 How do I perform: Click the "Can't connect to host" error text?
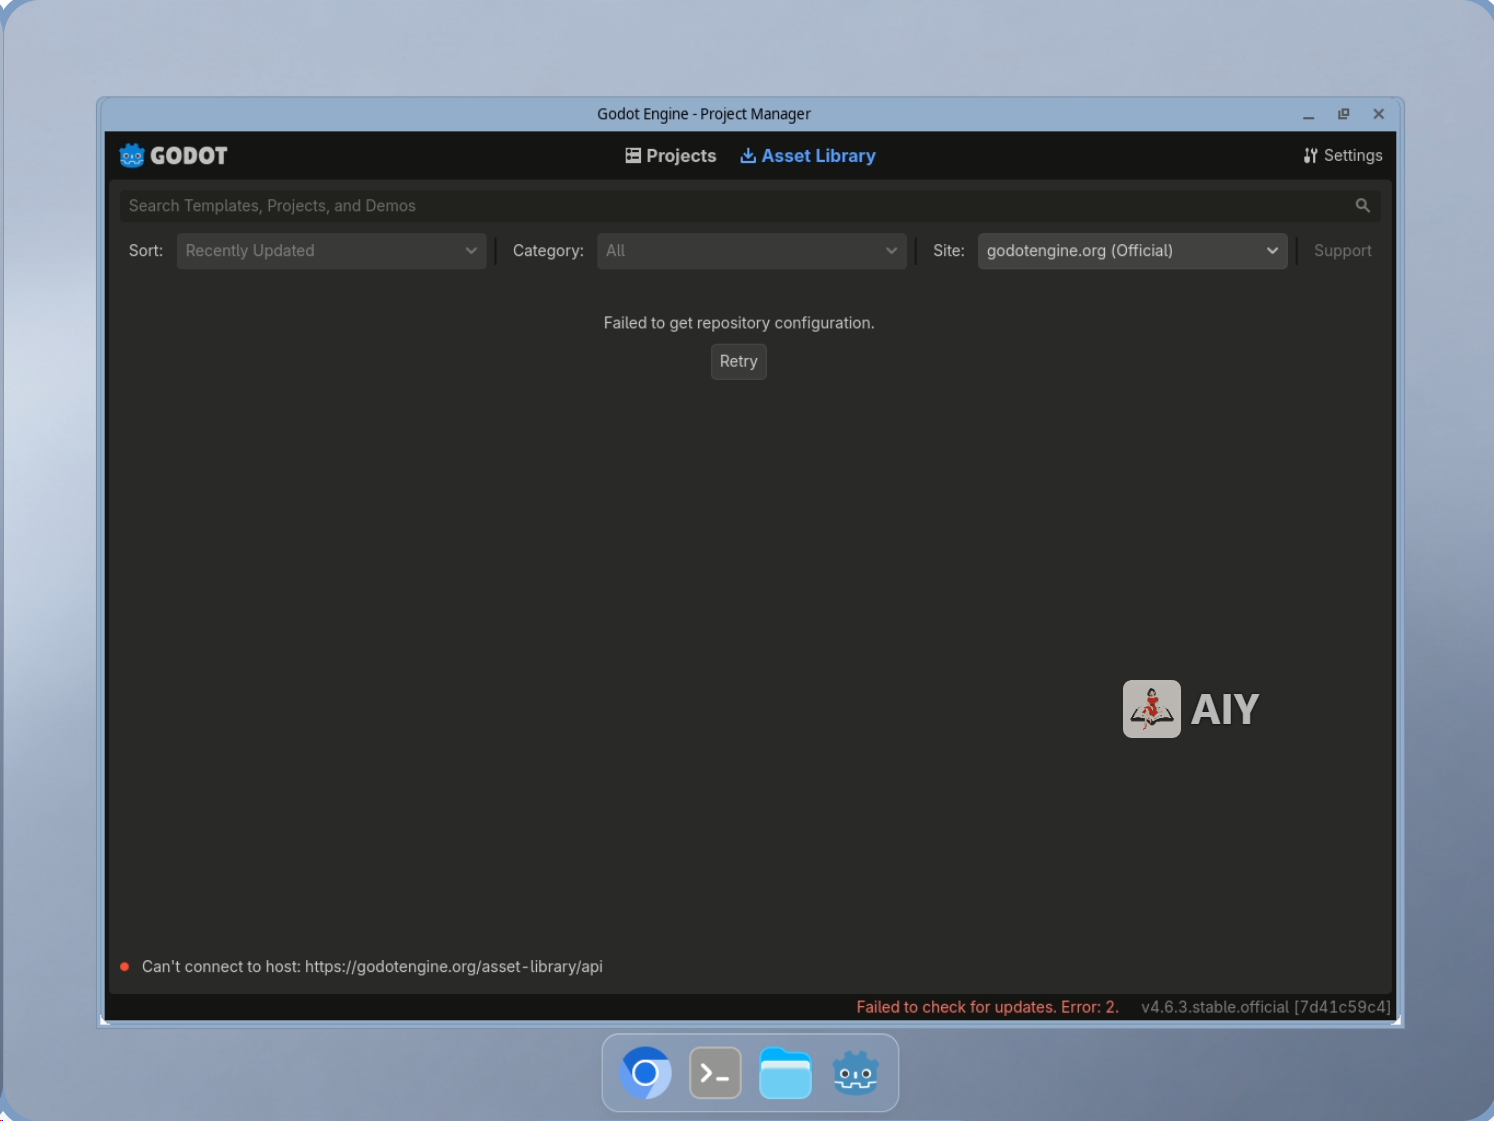coord(372,967)
